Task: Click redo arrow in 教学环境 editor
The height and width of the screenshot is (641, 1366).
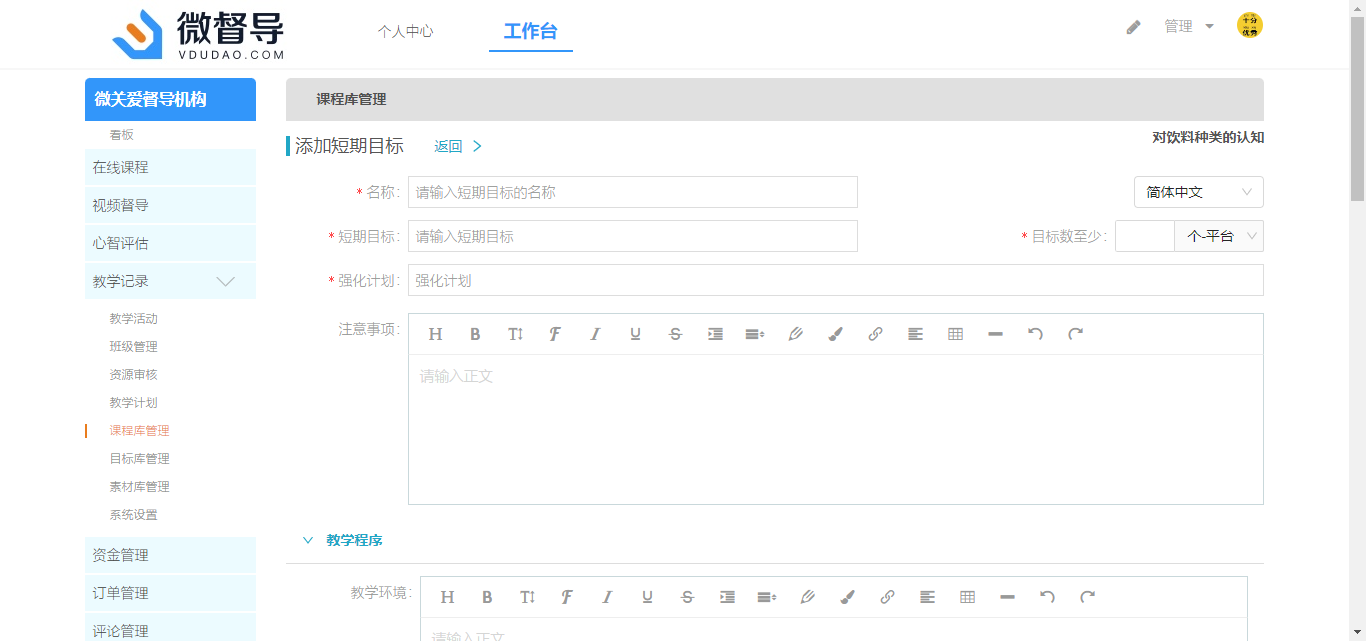Action: pos(1087,597)
